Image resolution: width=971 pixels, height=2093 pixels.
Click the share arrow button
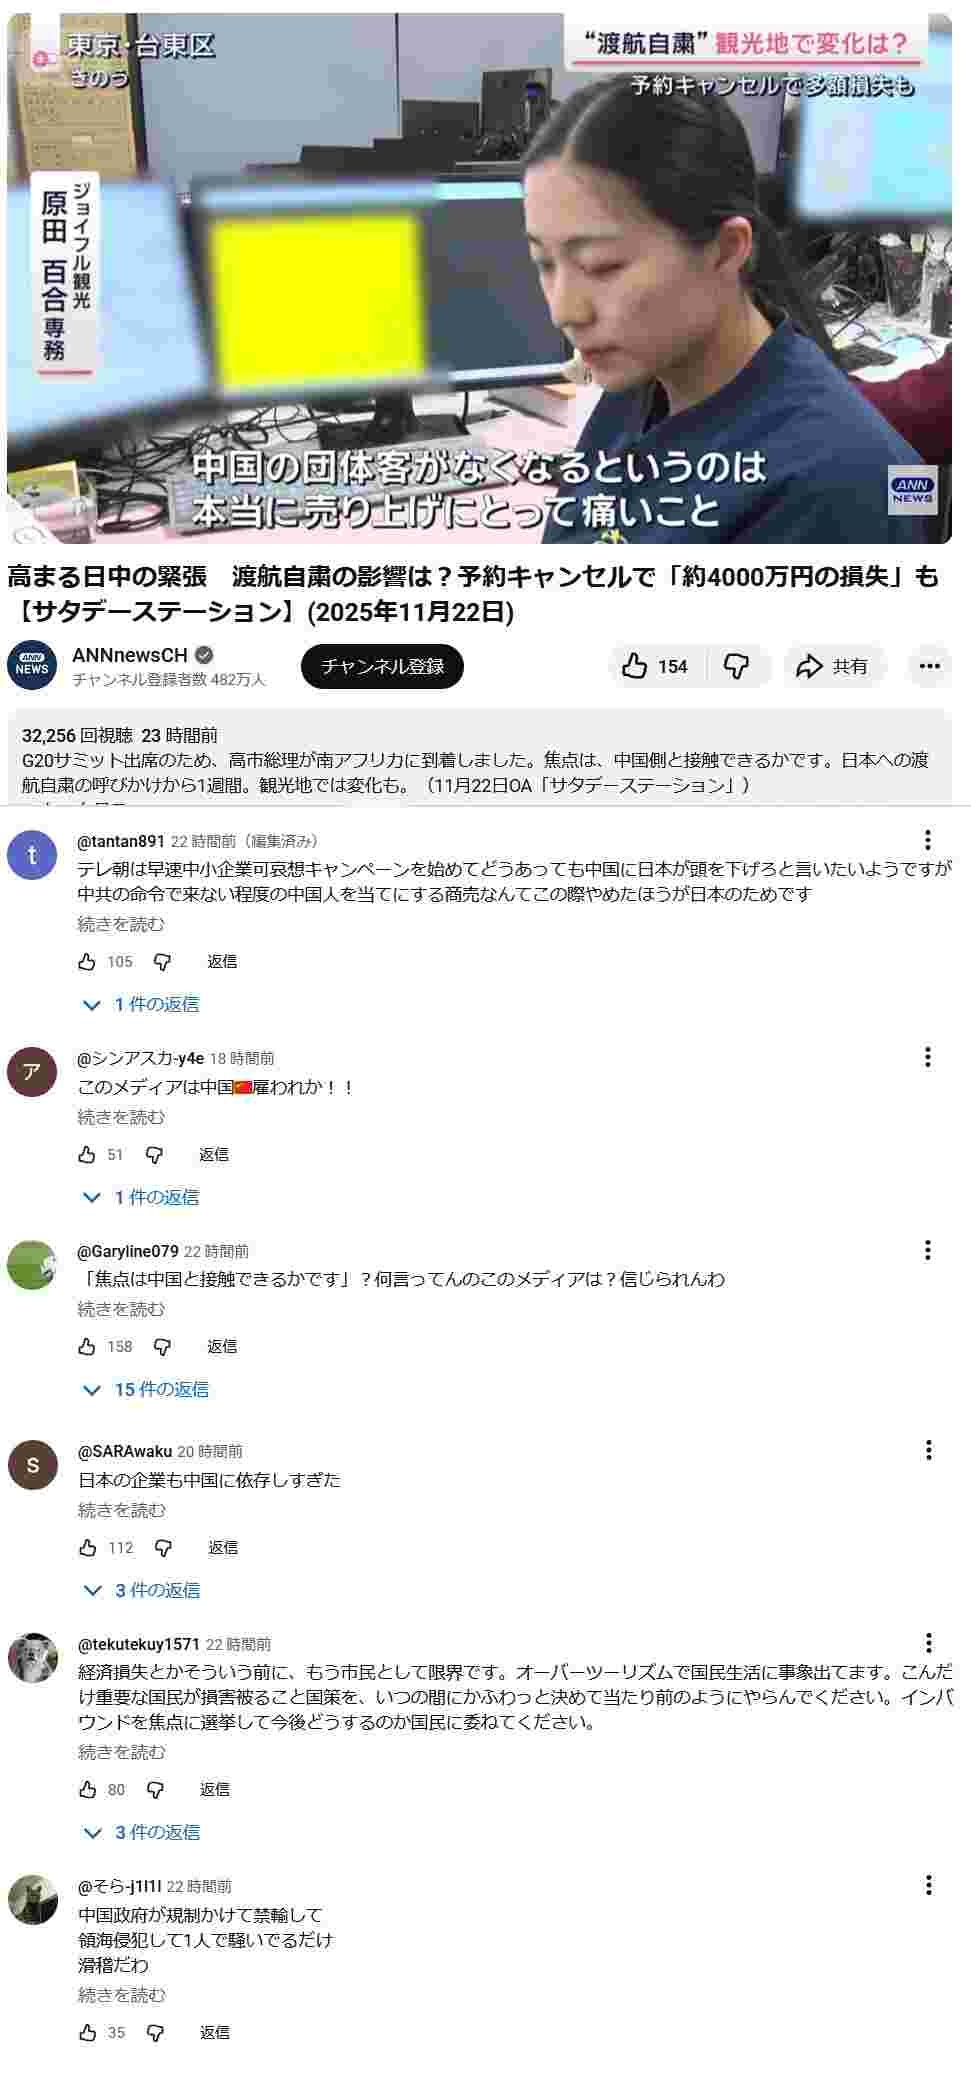[x=834, y=666]
